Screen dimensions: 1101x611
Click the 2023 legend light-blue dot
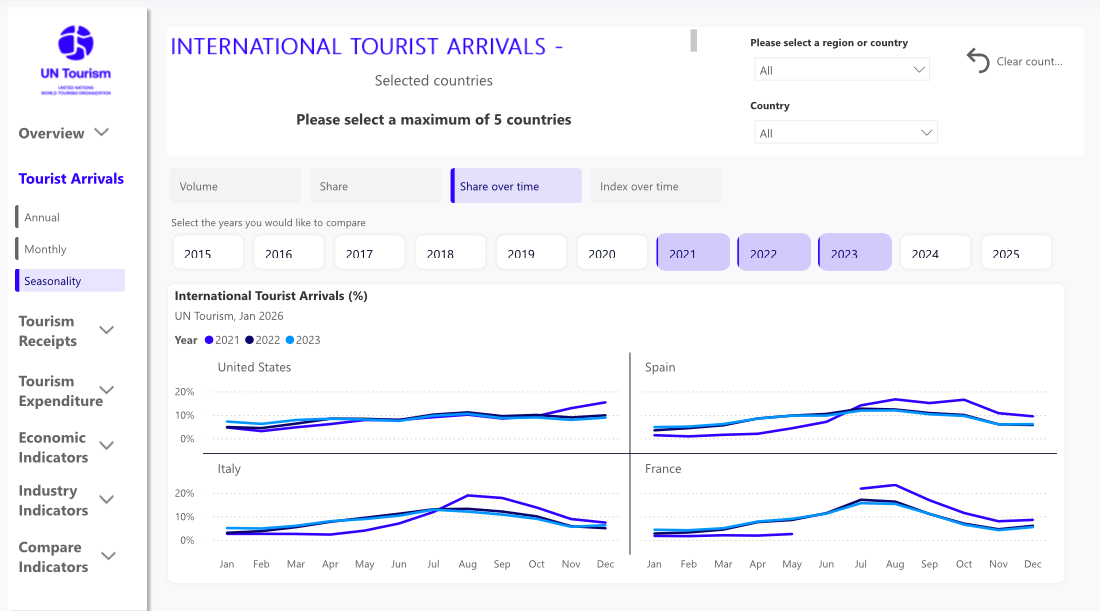[289, 340]
